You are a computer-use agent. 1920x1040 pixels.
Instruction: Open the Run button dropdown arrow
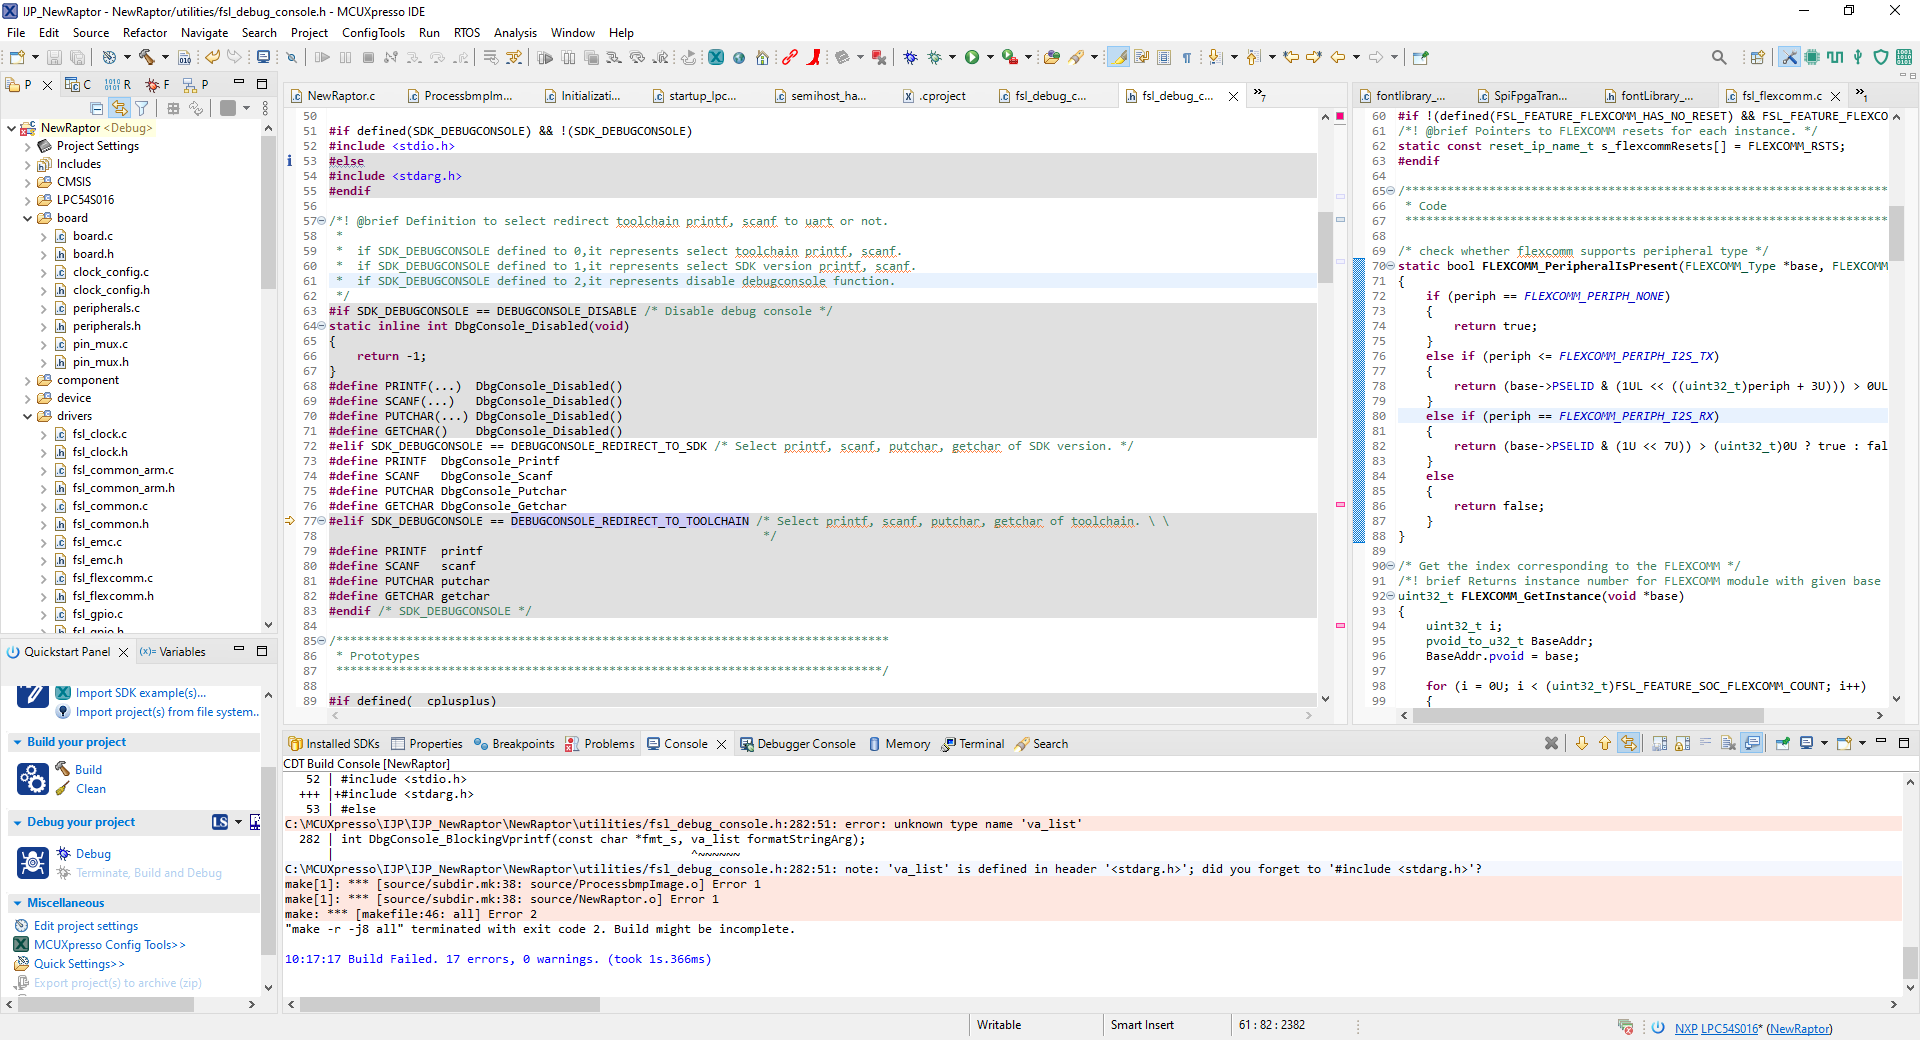point(990,57)
